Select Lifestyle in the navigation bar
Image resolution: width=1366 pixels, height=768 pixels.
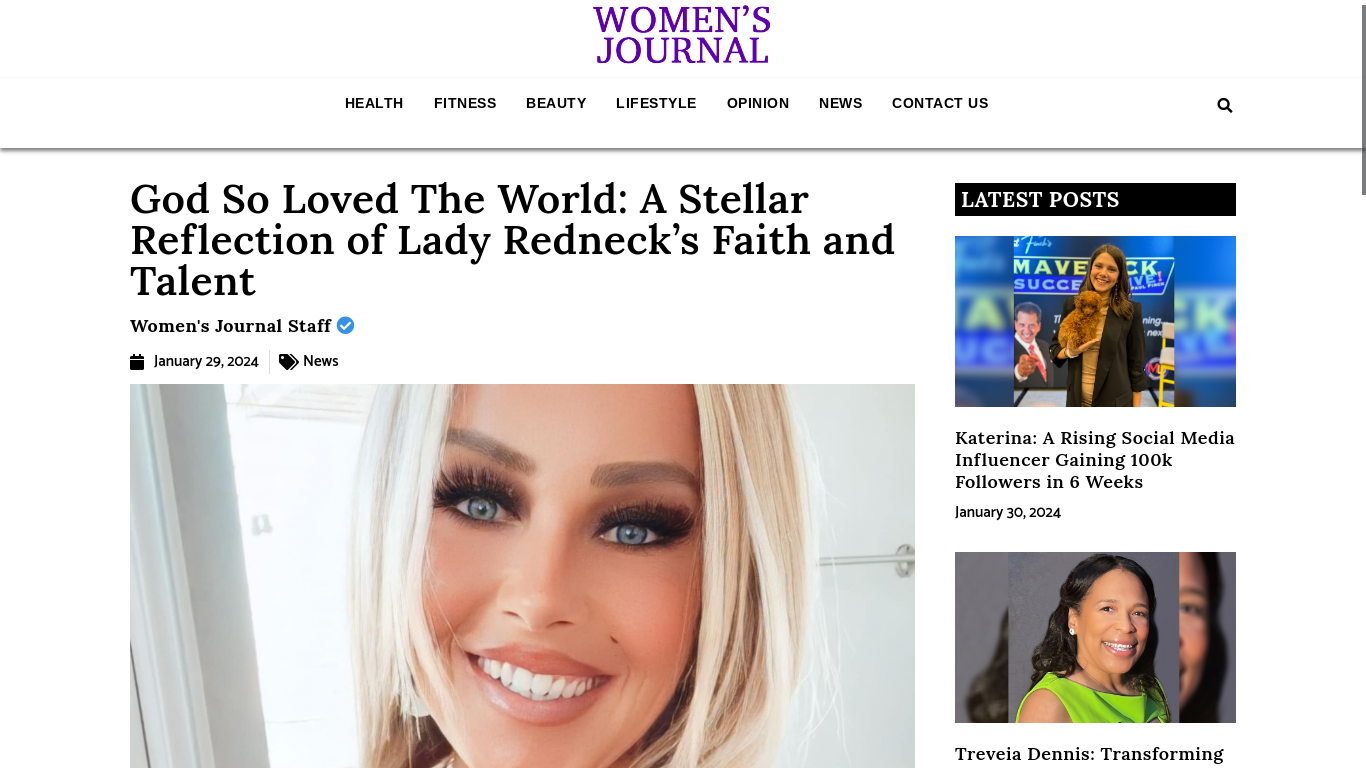656,103
